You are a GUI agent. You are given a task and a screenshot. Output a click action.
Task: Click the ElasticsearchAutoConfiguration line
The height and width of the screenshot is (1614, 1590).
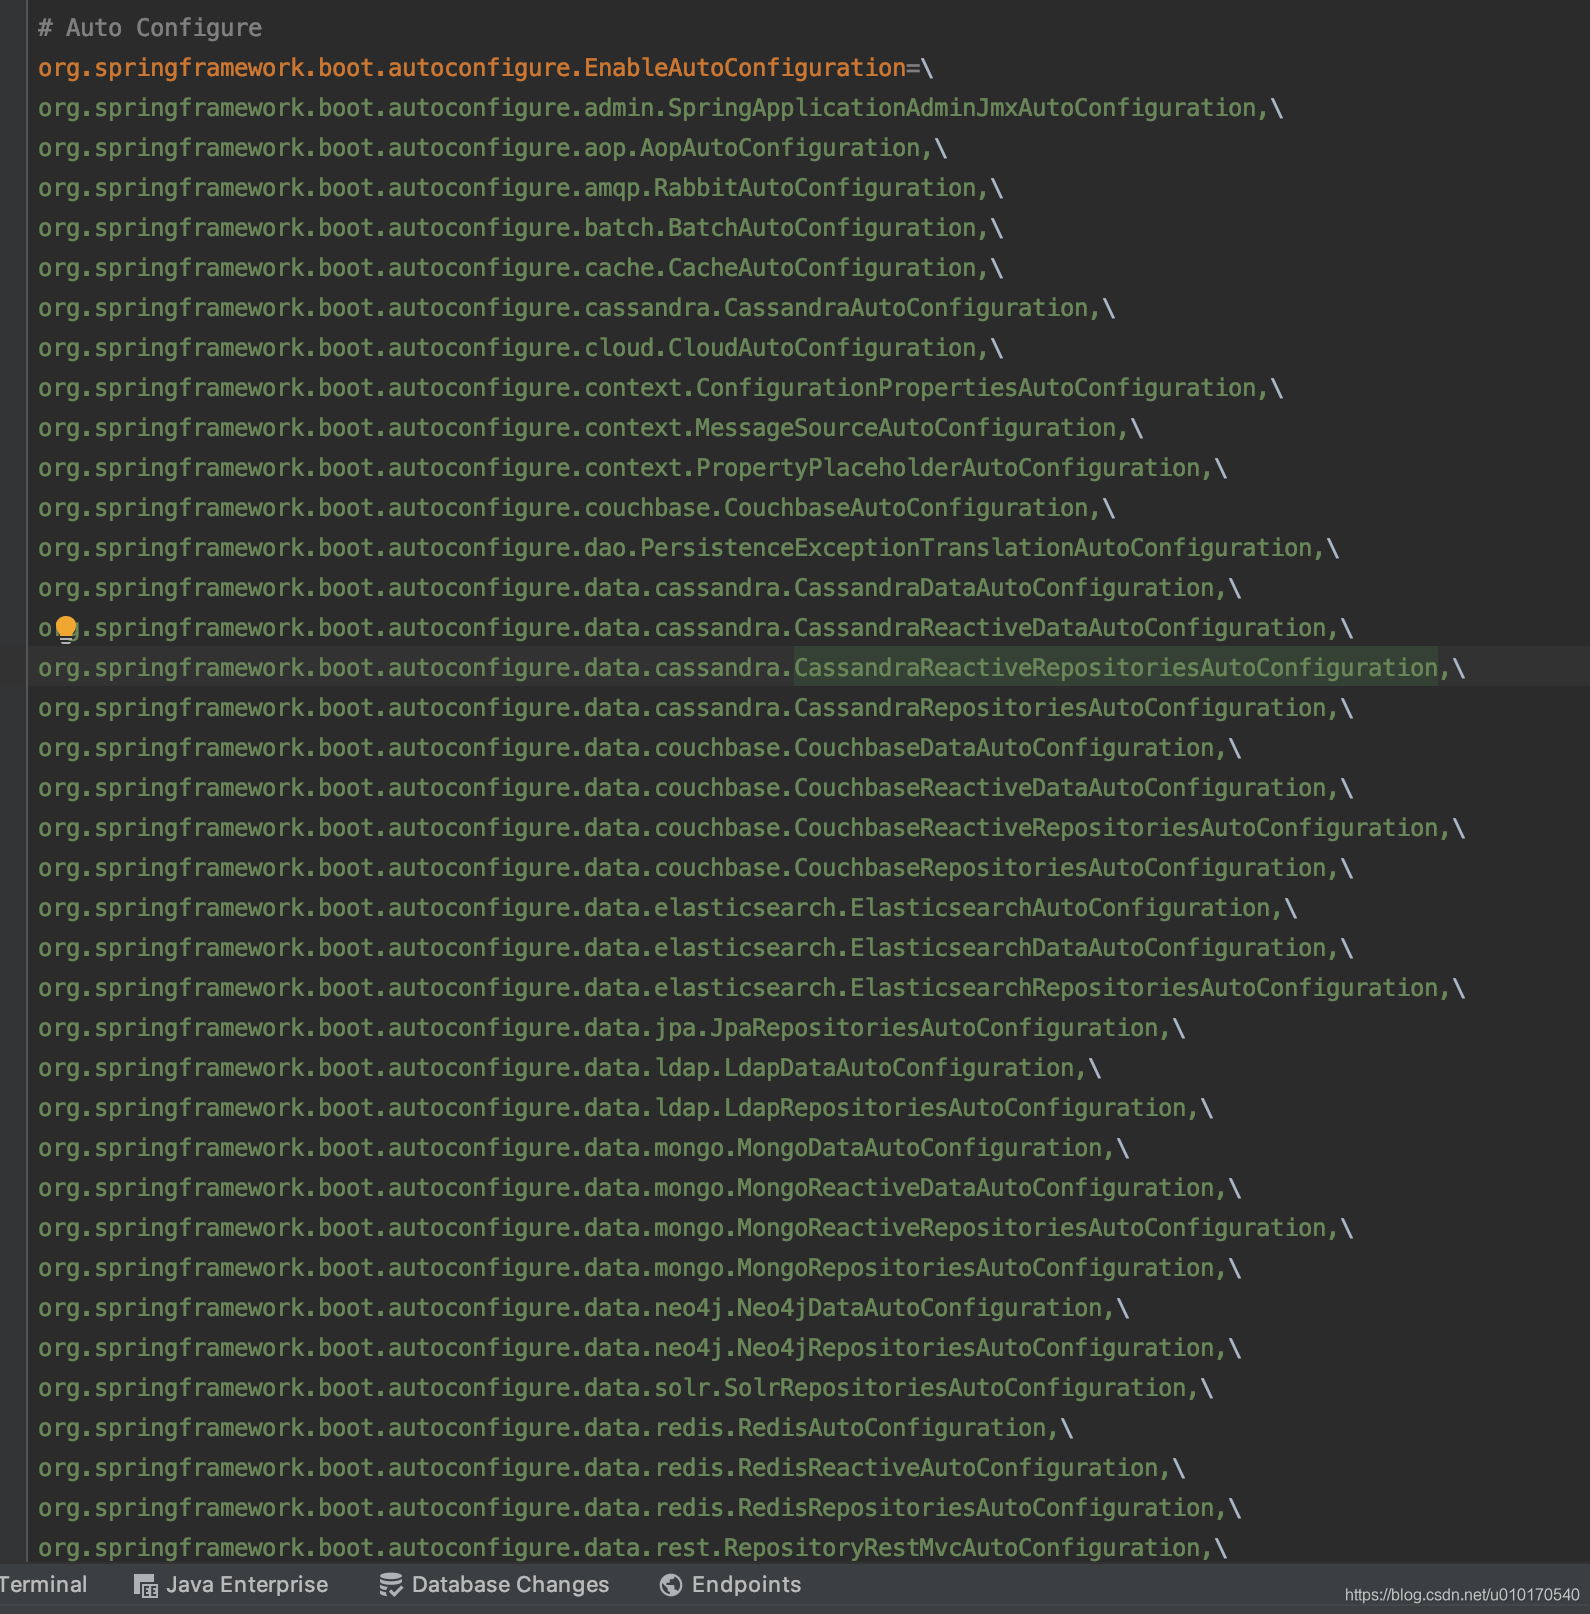[x=668, y=908]
